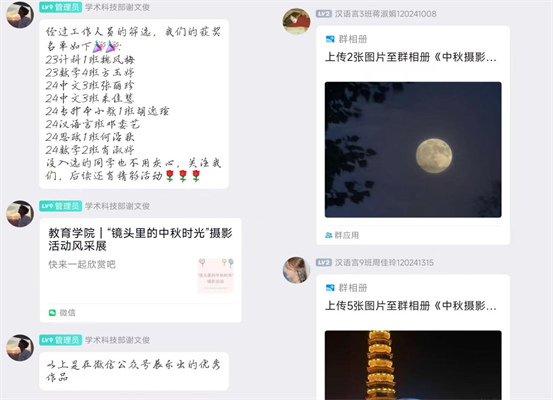Tap the 群相册 icon in 周佳玲's post

[330, 288]
